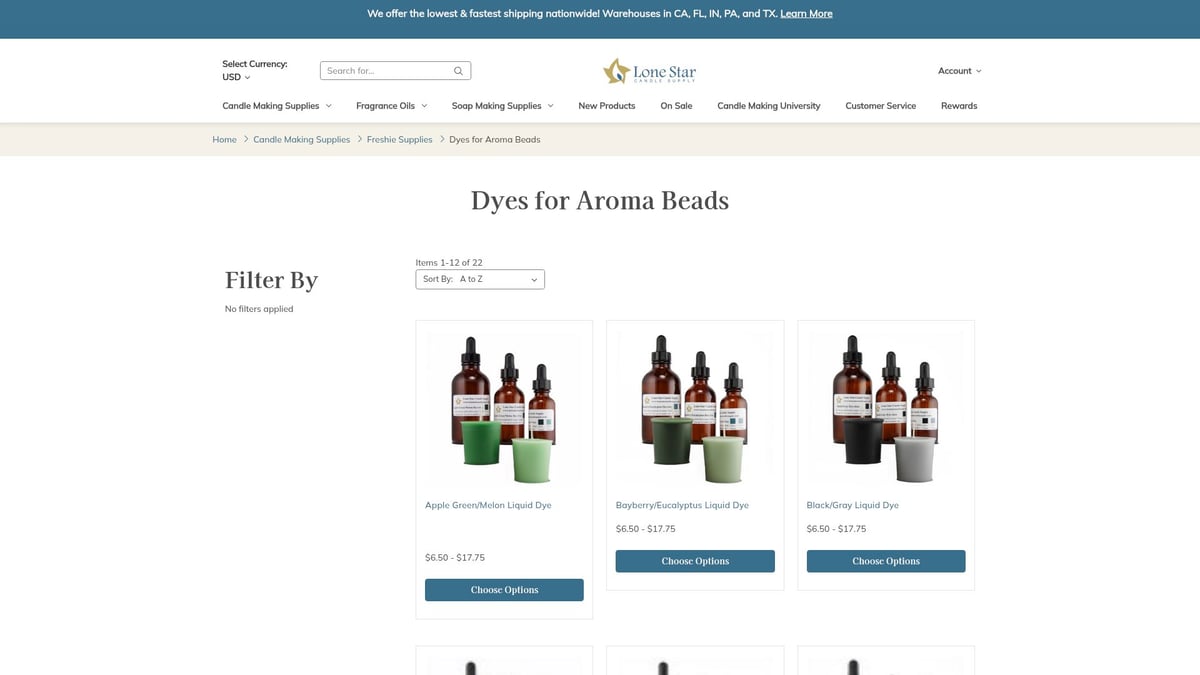Go to Freshie Supplies breadcrumb

click(x=399, y=140)
